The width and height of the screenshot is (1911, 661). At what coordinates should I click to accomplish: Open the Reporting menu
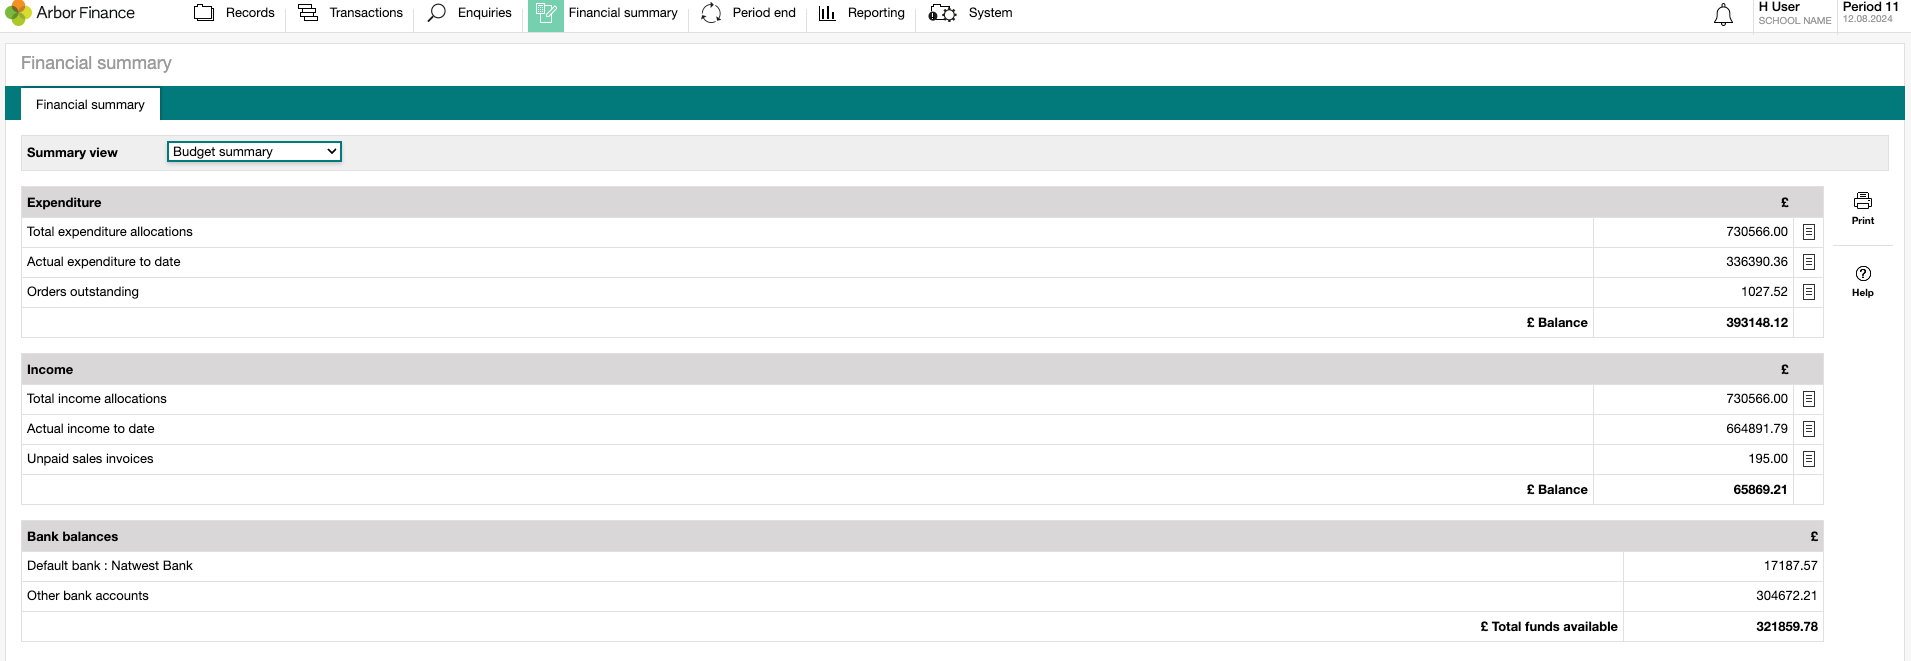click(876, 13)
